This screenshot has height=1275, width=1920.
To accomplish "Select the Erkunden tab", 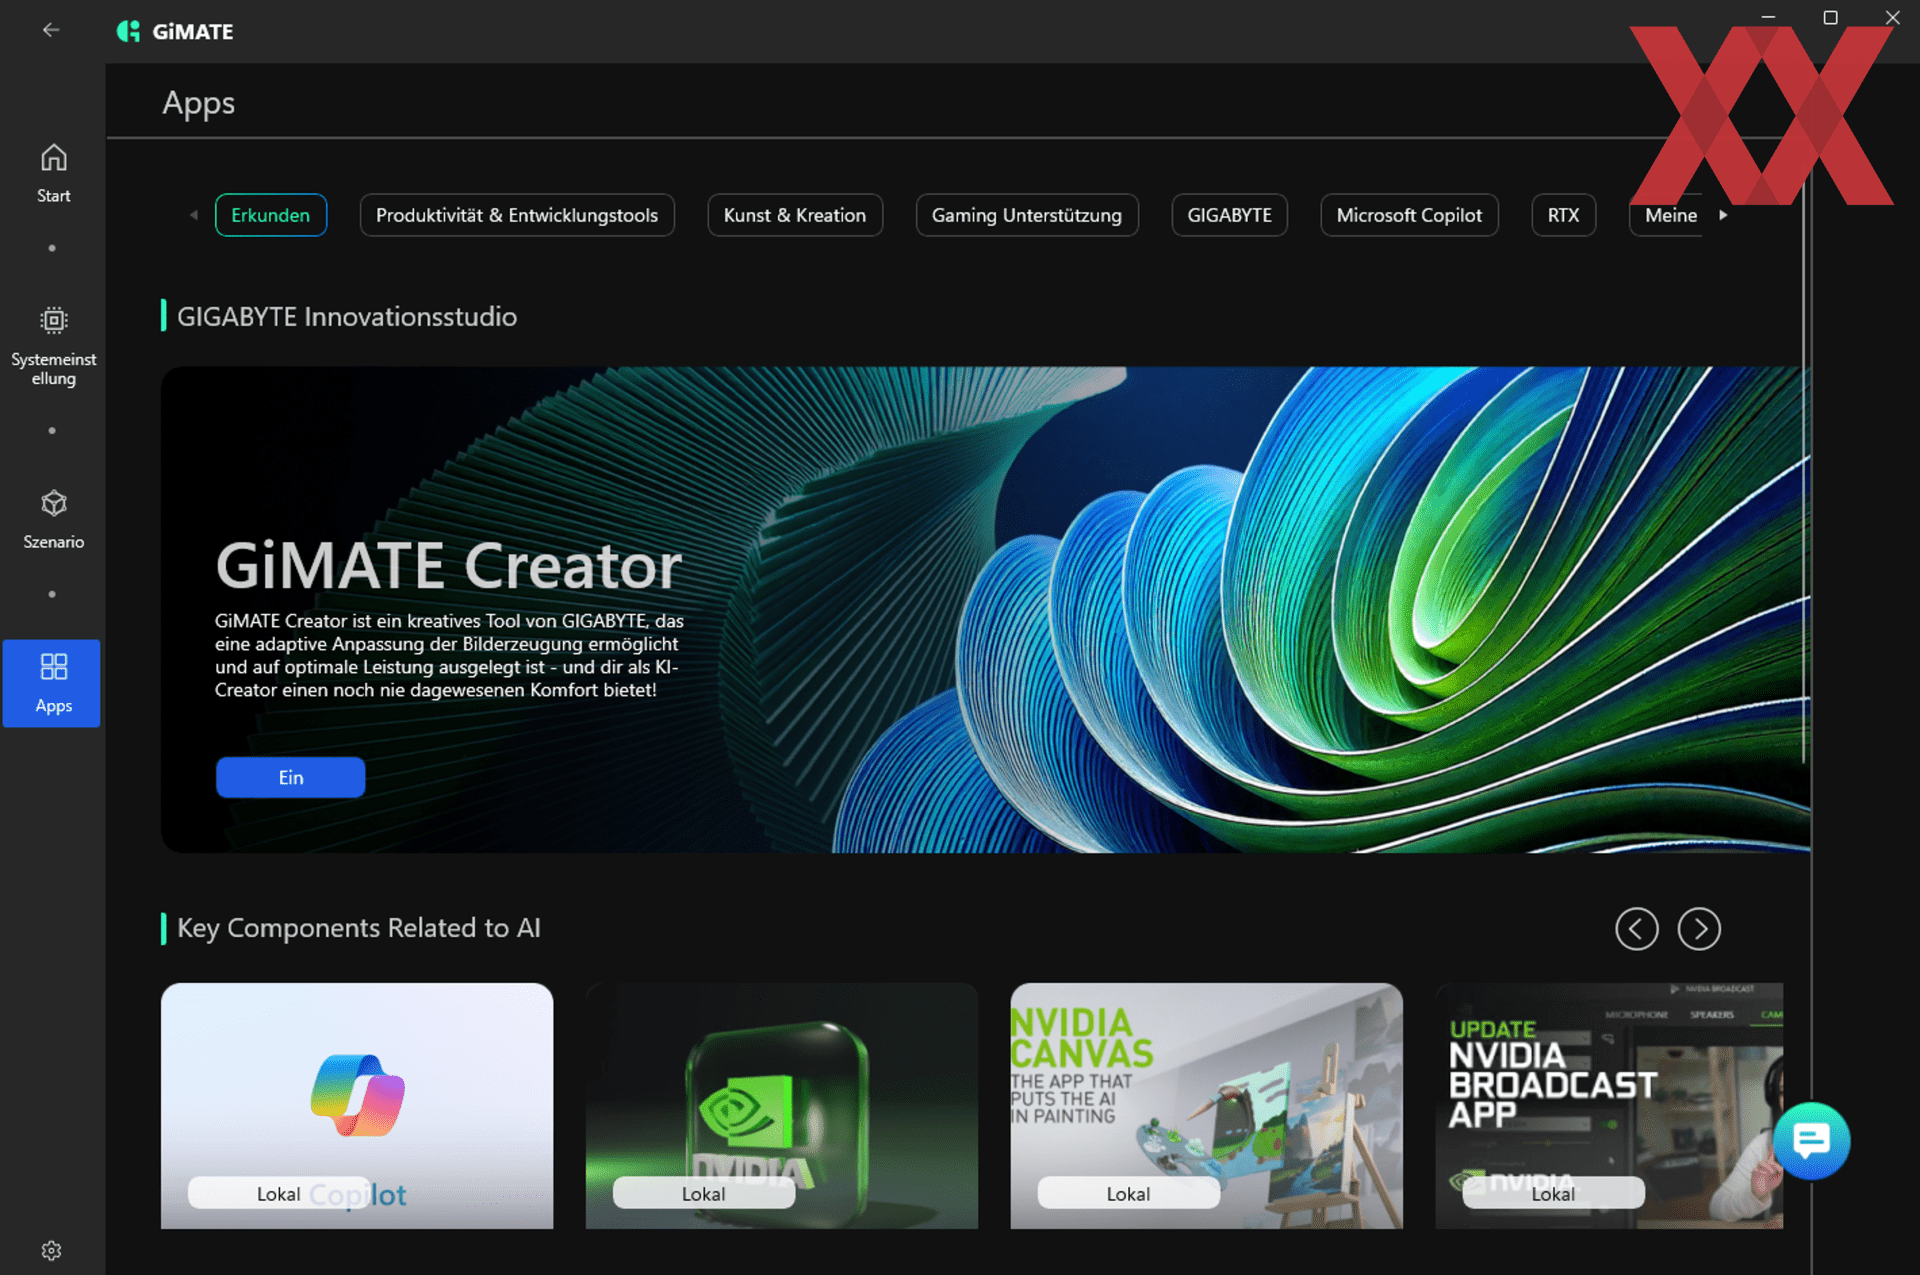I will point(270,215).
